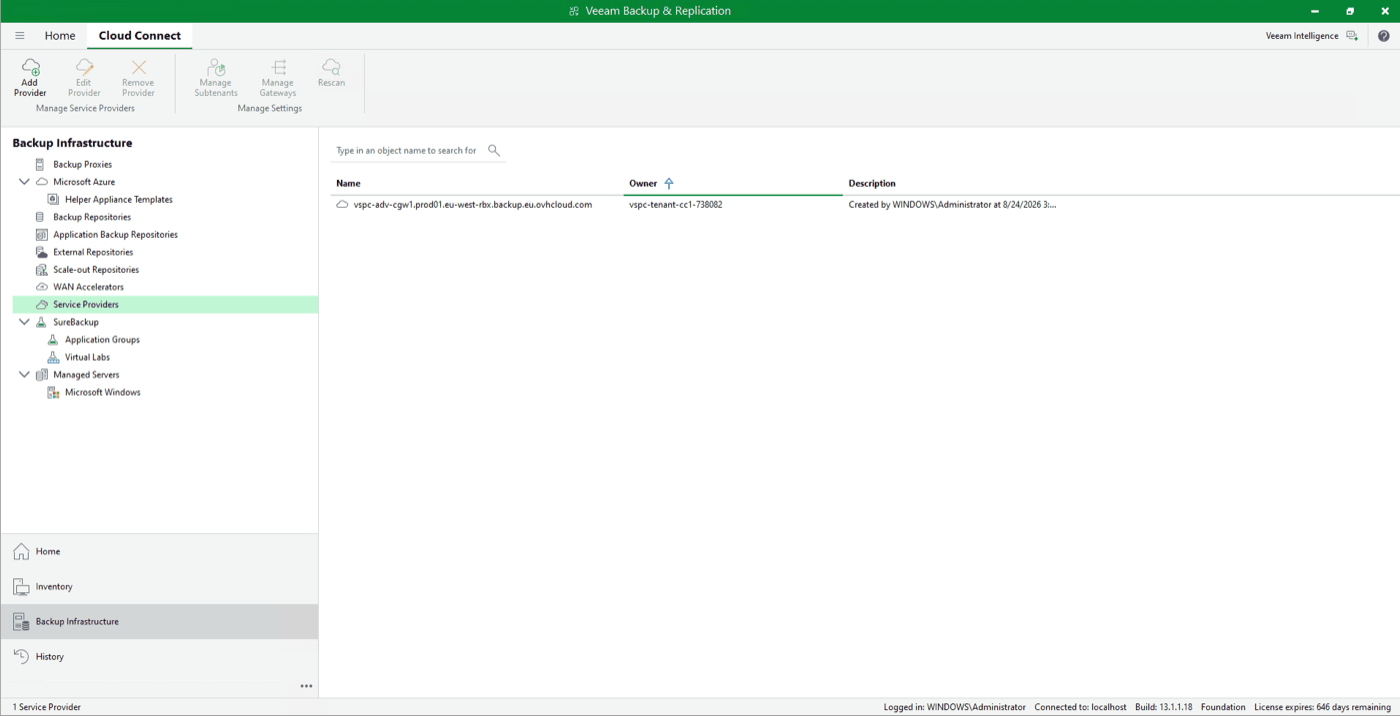Open the navigation pane overflow dots
The height and width of the screenshot is (716, 1400).
tap(306, 686)
